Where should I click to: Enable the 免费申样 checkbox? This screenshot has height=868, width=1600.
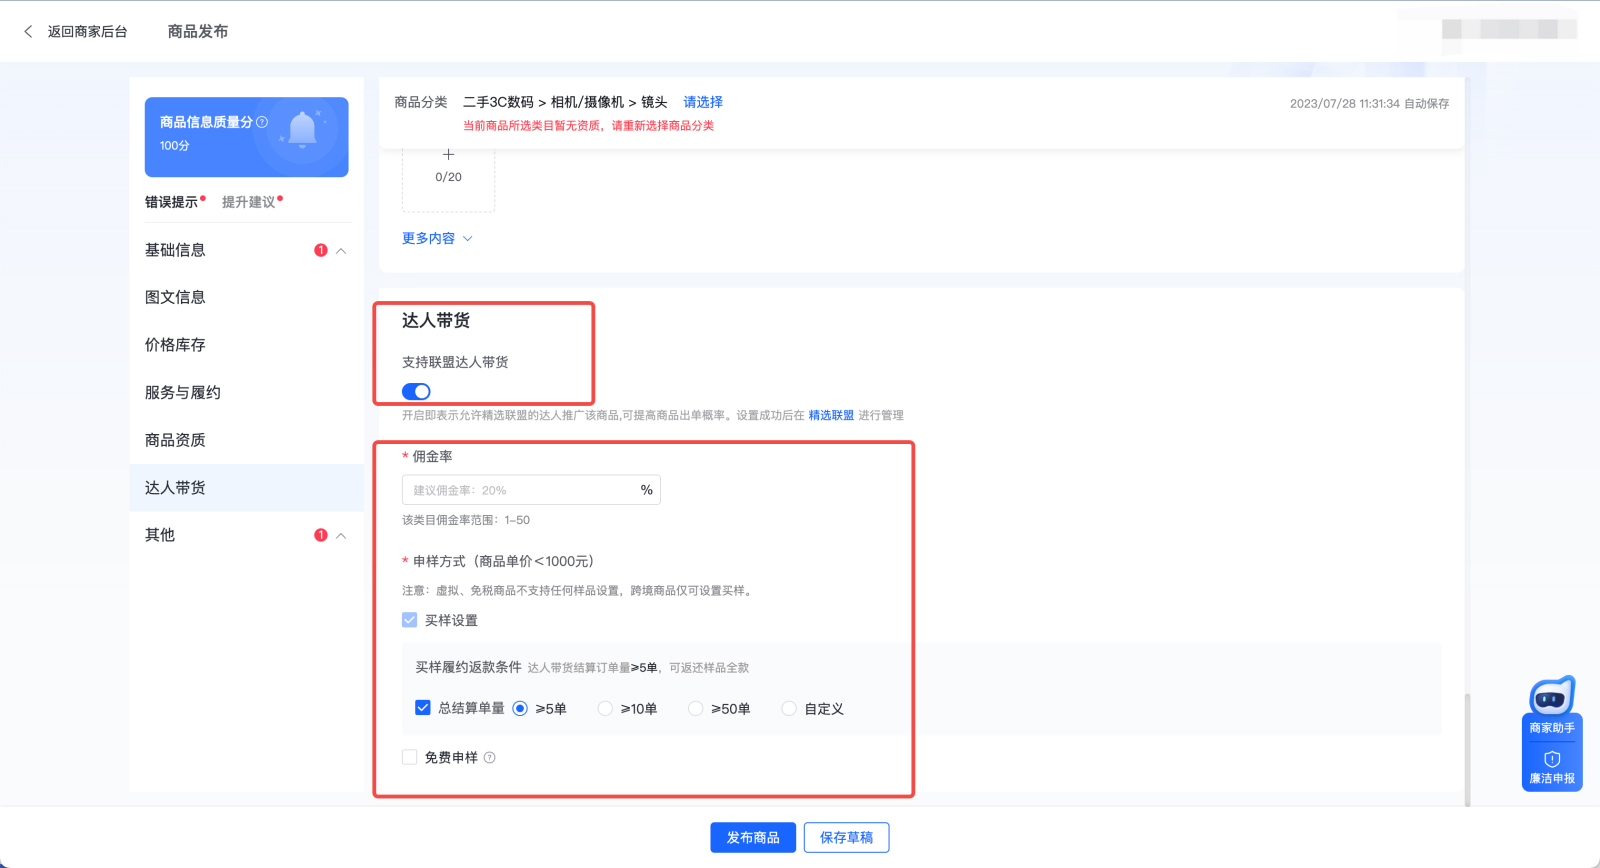[x=409, y=757]
